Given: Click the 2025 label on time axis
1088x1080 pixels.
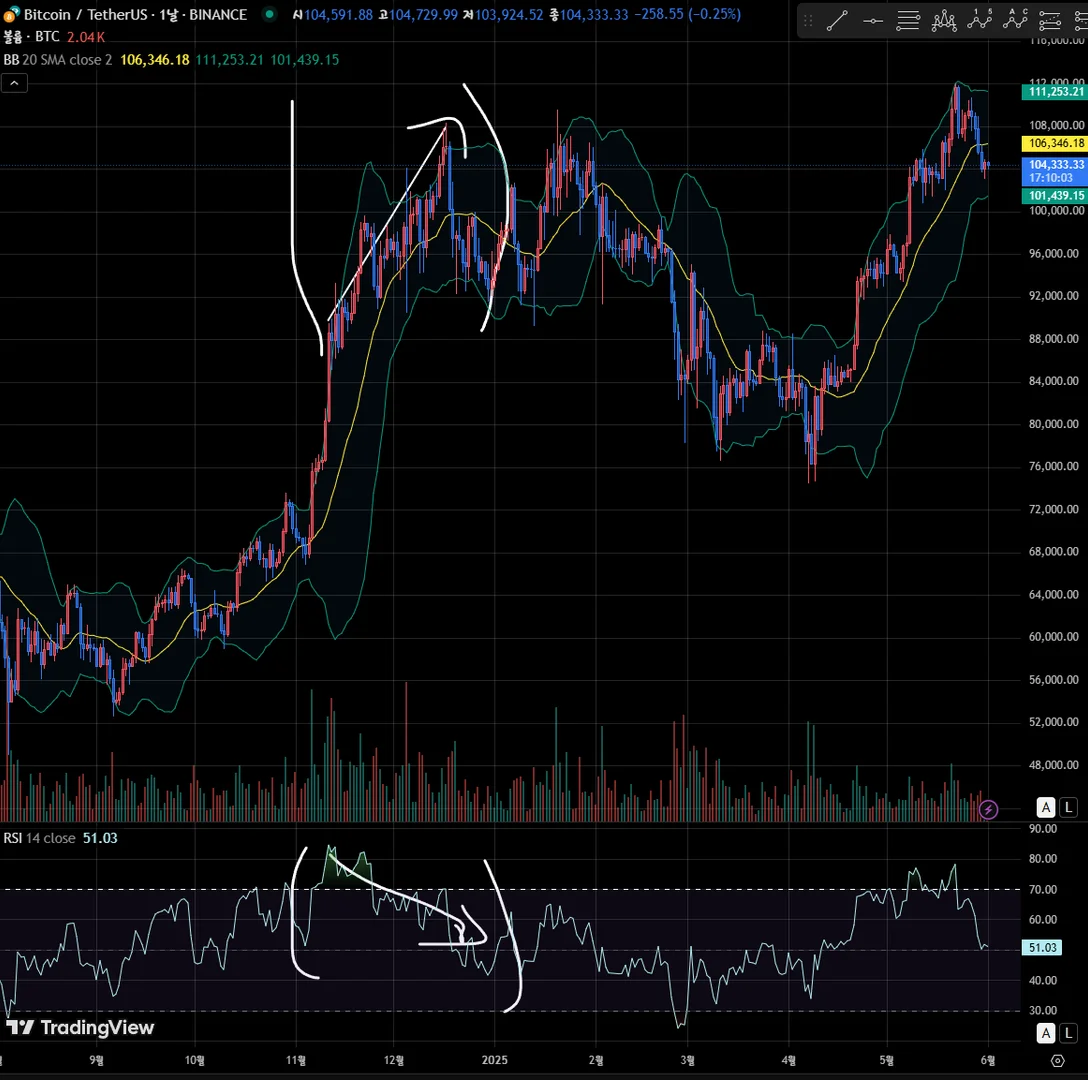Looking at the screenshot, I should [x=494, y=1060].
